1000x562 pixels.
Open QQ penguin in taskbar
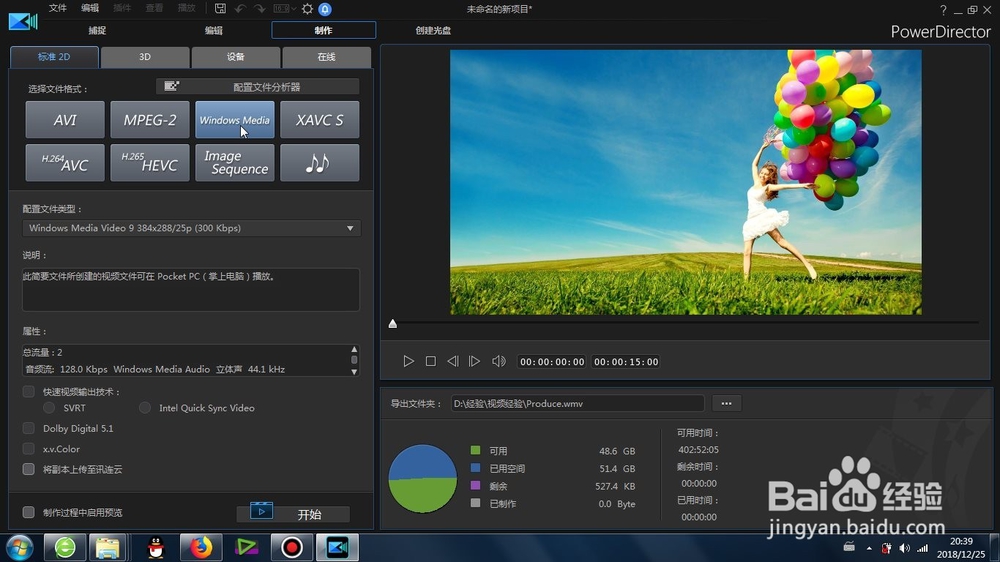tap(156, 547)
